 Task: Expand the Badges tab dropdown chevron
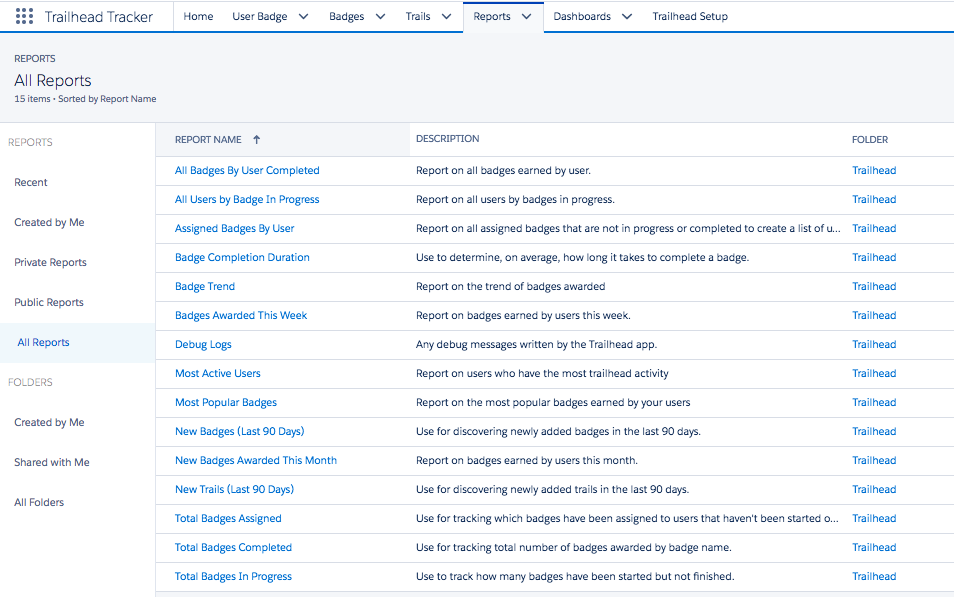[380, 17]
